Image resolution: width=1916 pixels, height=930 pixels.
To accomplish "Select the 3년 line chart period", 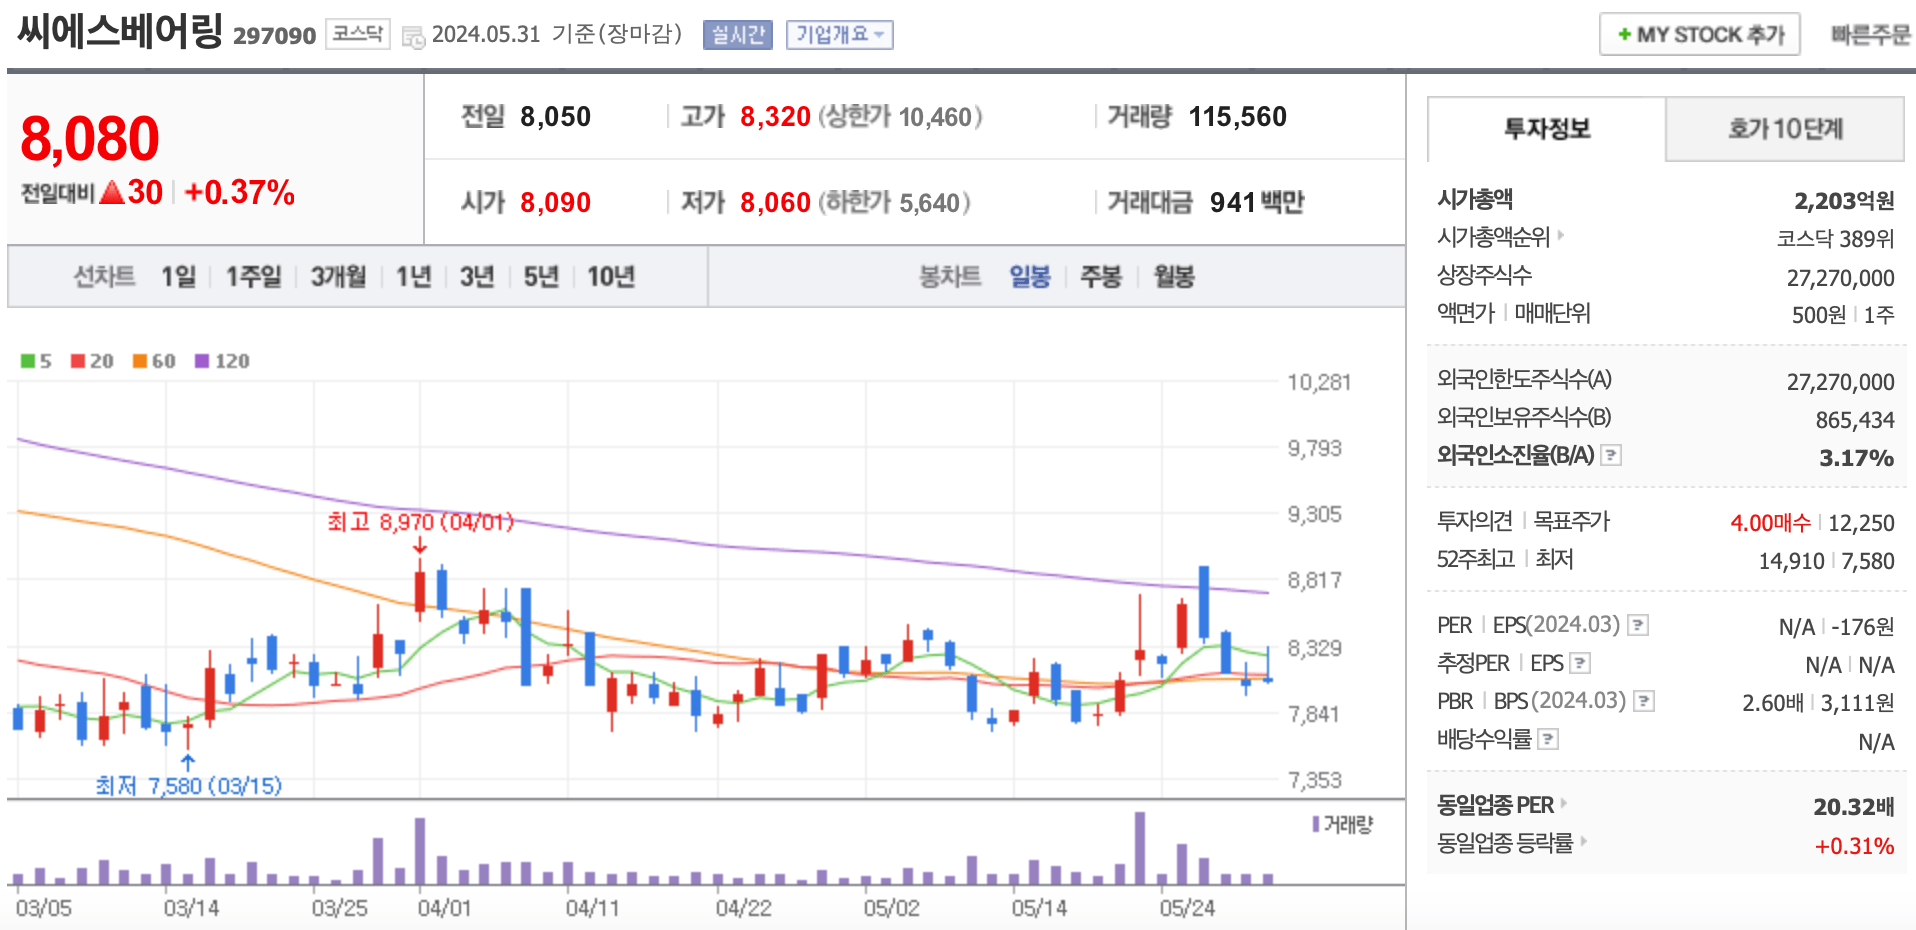I will pyautogui.click(x=477, y=276).
